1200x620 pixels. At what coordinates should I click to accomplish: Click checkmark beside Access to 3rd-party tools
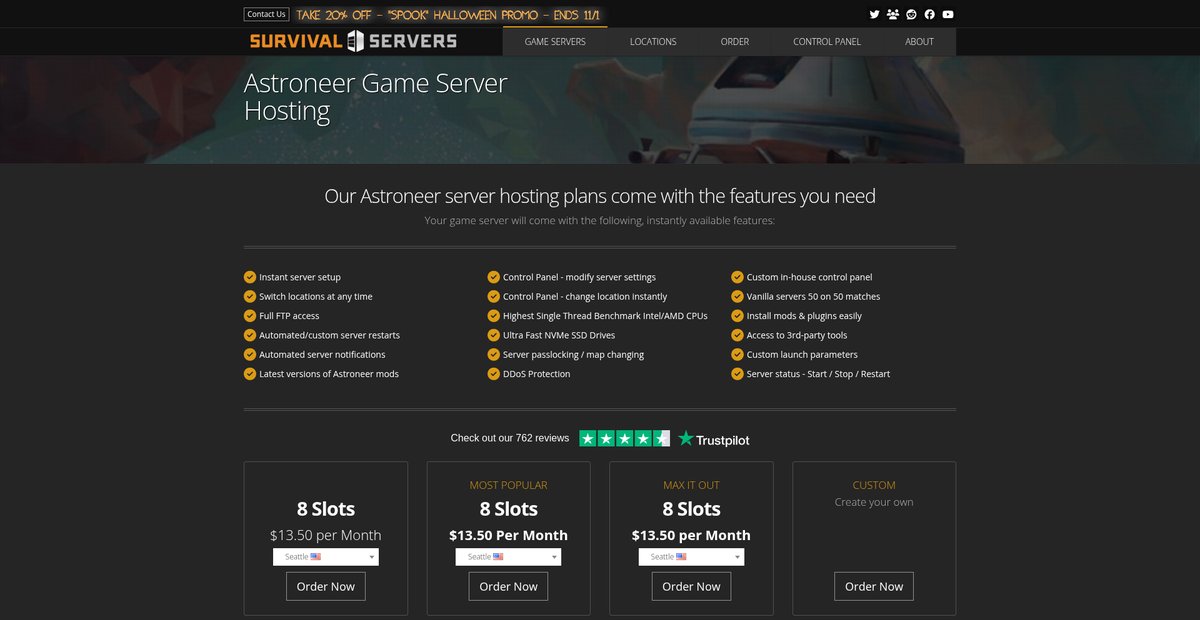[x=738, y=335]
